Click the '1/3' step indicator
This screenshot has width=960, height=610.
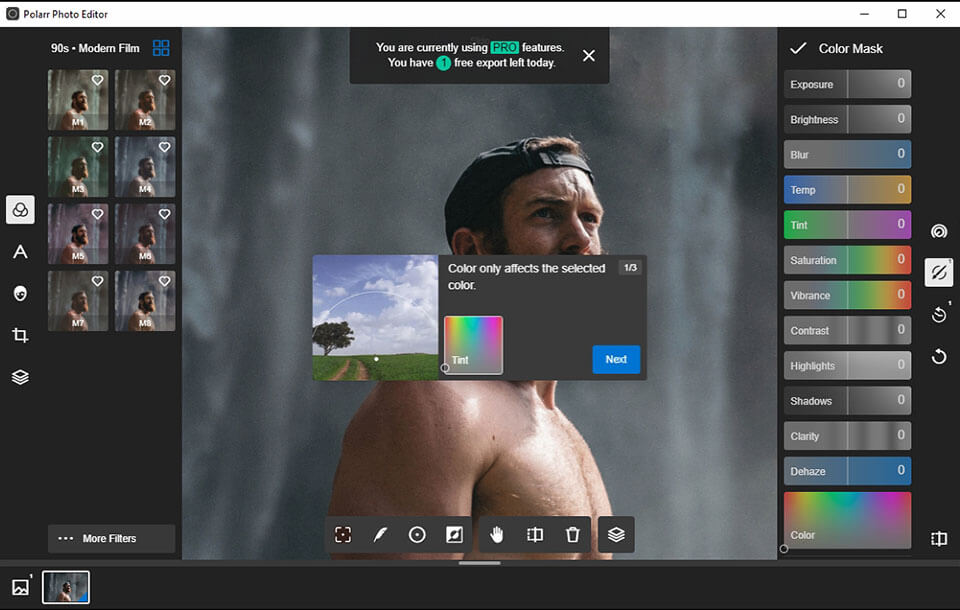(630, 268)
